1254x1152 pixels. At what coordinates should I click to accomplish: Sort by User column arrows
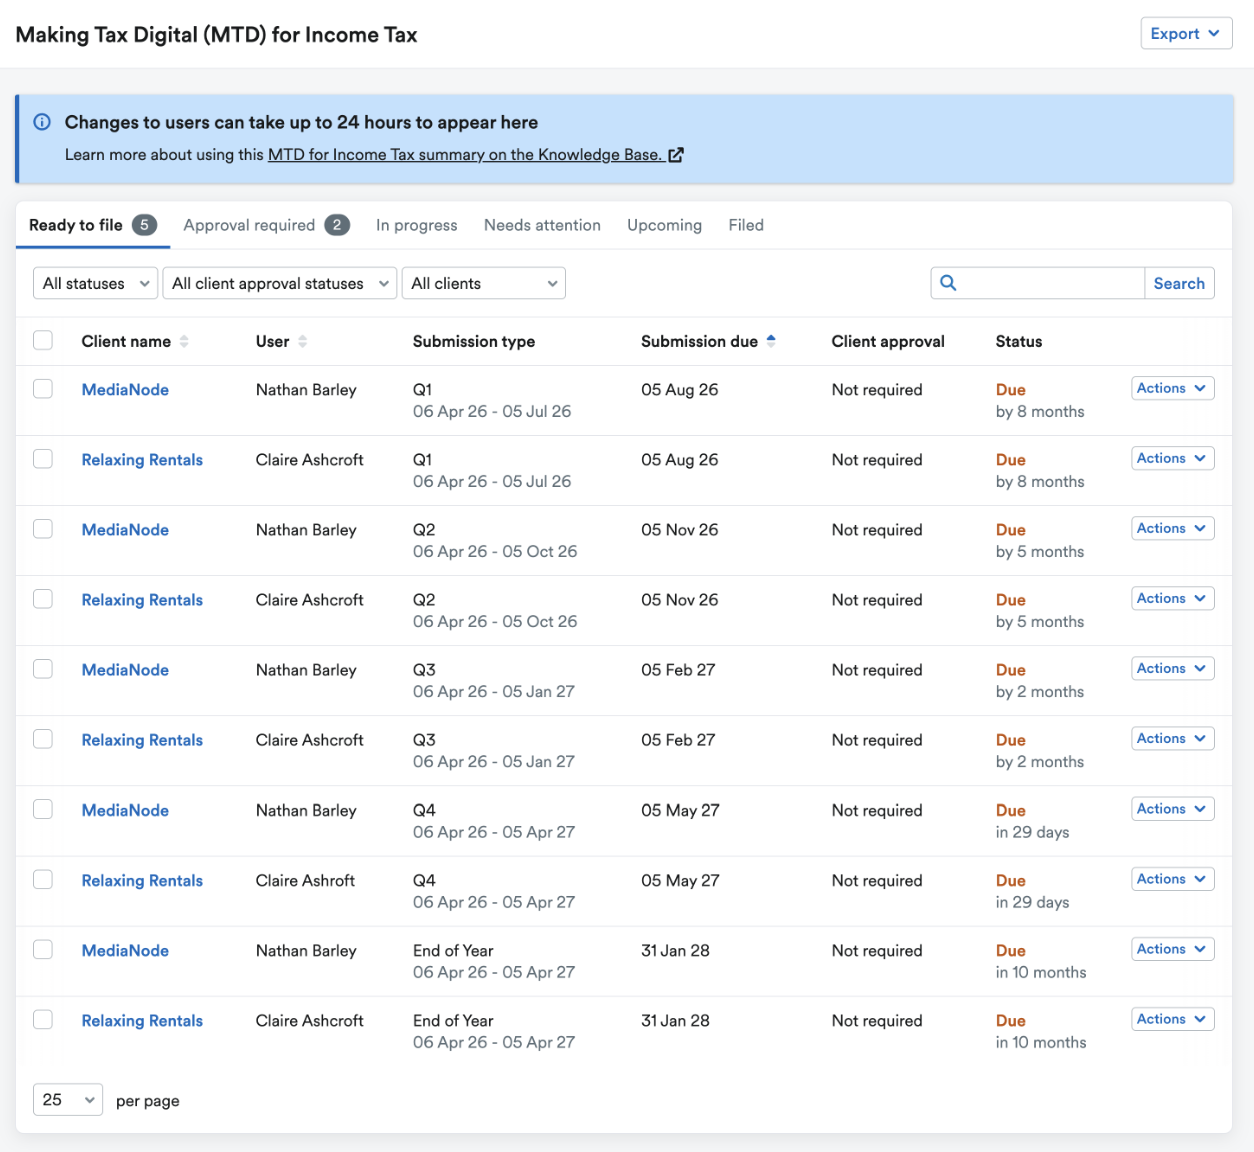[x=302, y=342]
